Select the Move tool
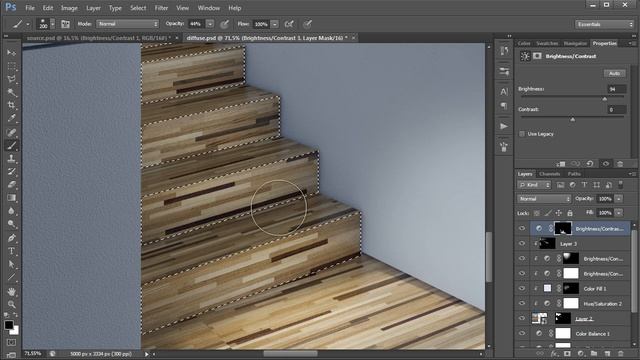 pyautogui.click(x=11, y=53)
